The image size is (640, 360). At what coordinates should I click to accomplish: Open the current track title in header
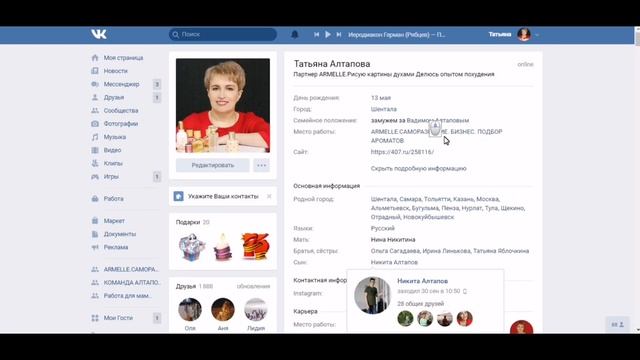396,35
